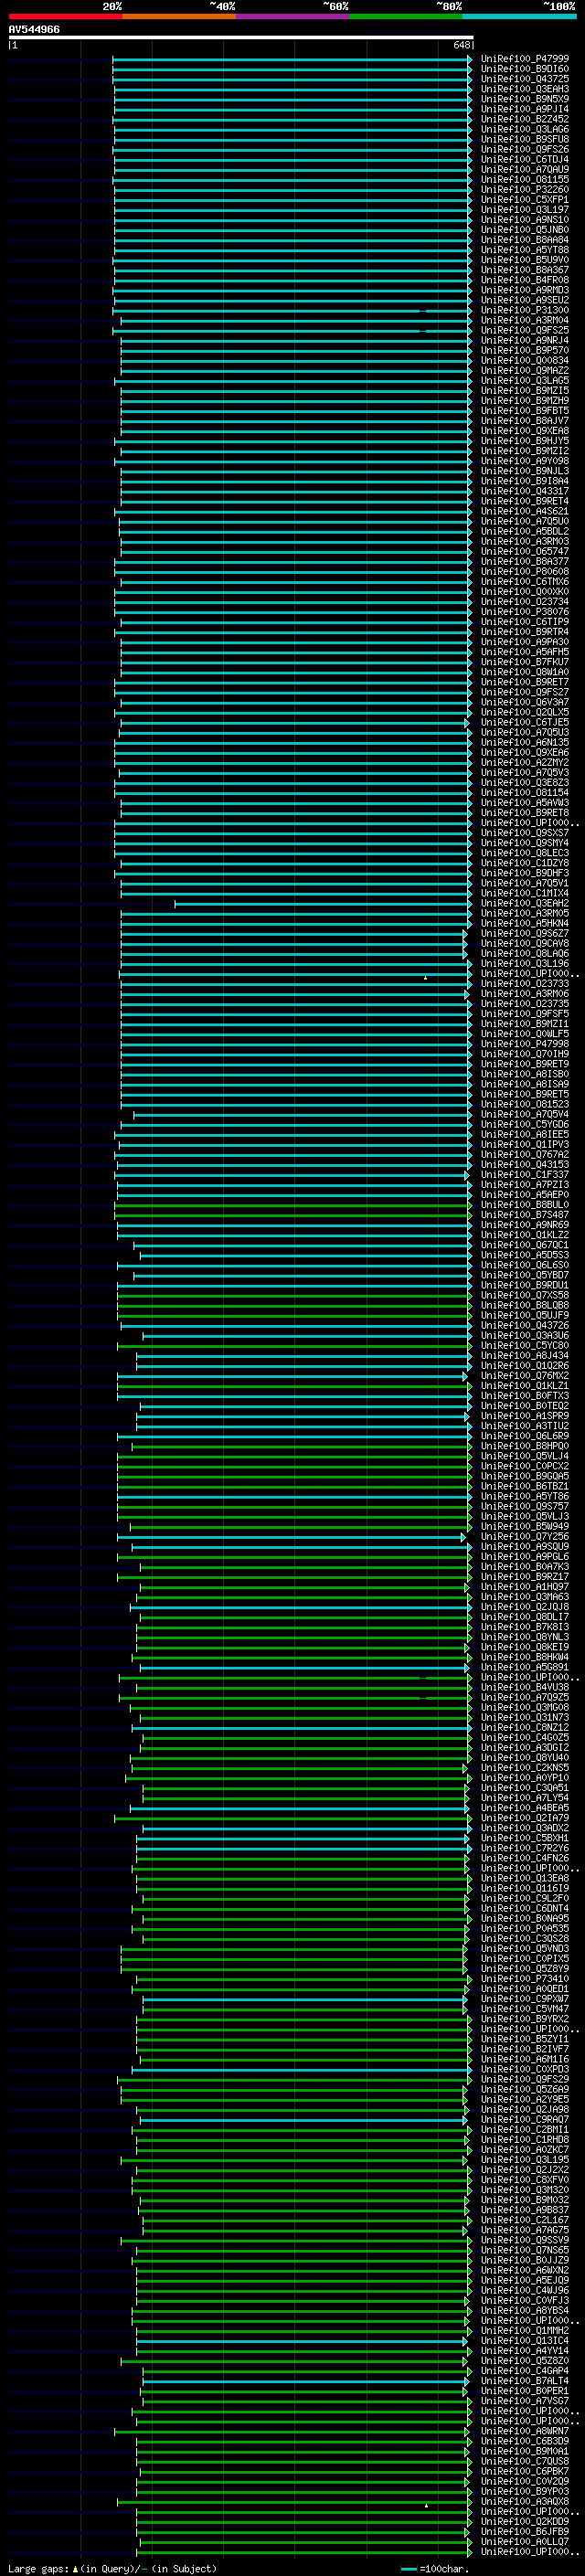Select UniRef100_Q2KDD9 label
The height and width of the screenshot is (2576, 585).
pyautogui.click(x=525, y=2521)
